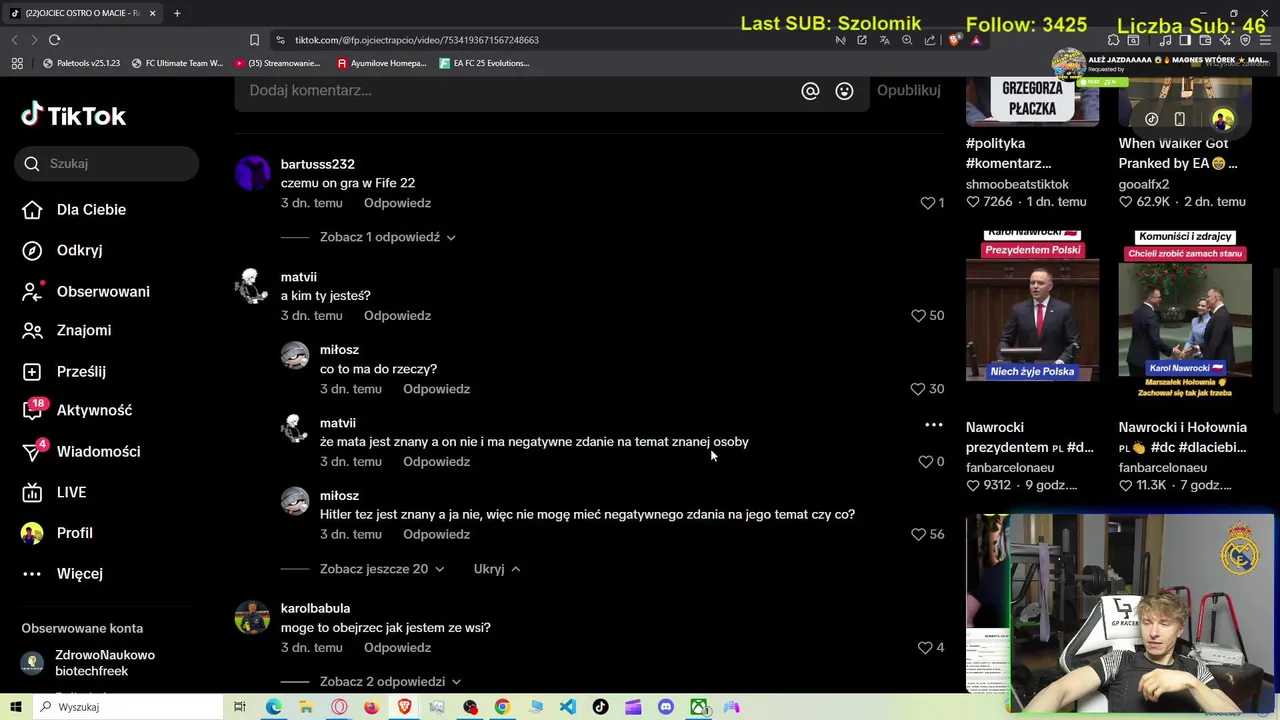Viewport: 1280px width, 720px height.
Task: Open Visual Studio Code from taskbar
Action: pyautogui.click(x=568, y=707)
